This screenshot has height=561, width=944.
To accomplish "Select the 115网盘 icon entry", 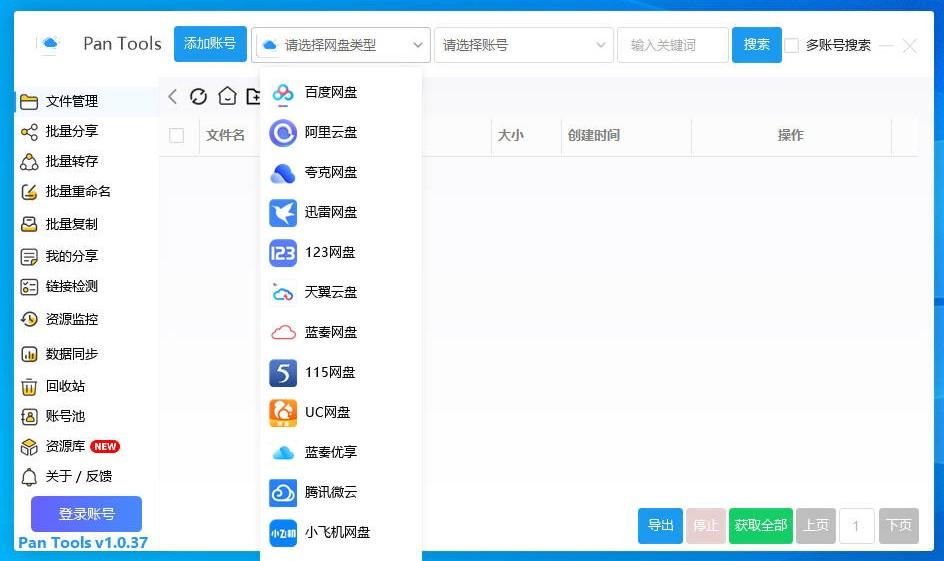I will click(x=283, y=372).
